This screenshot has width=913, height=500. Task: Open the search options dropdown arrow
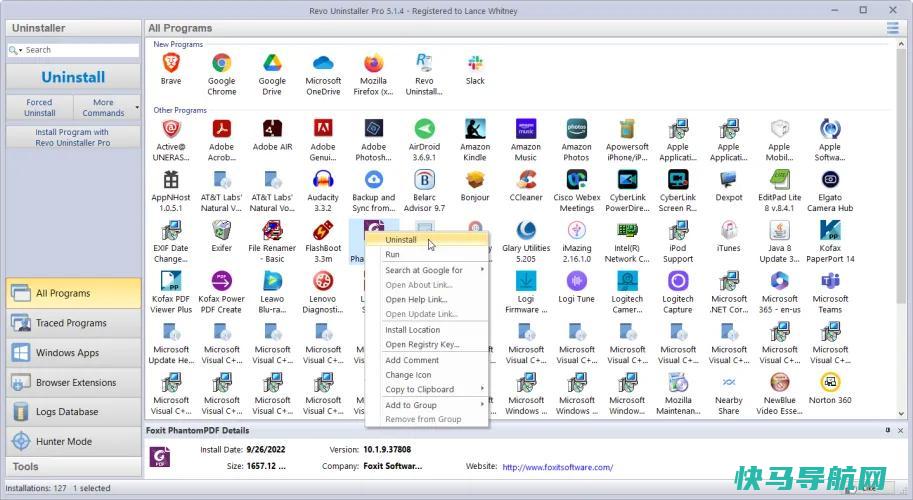[20, 50]
